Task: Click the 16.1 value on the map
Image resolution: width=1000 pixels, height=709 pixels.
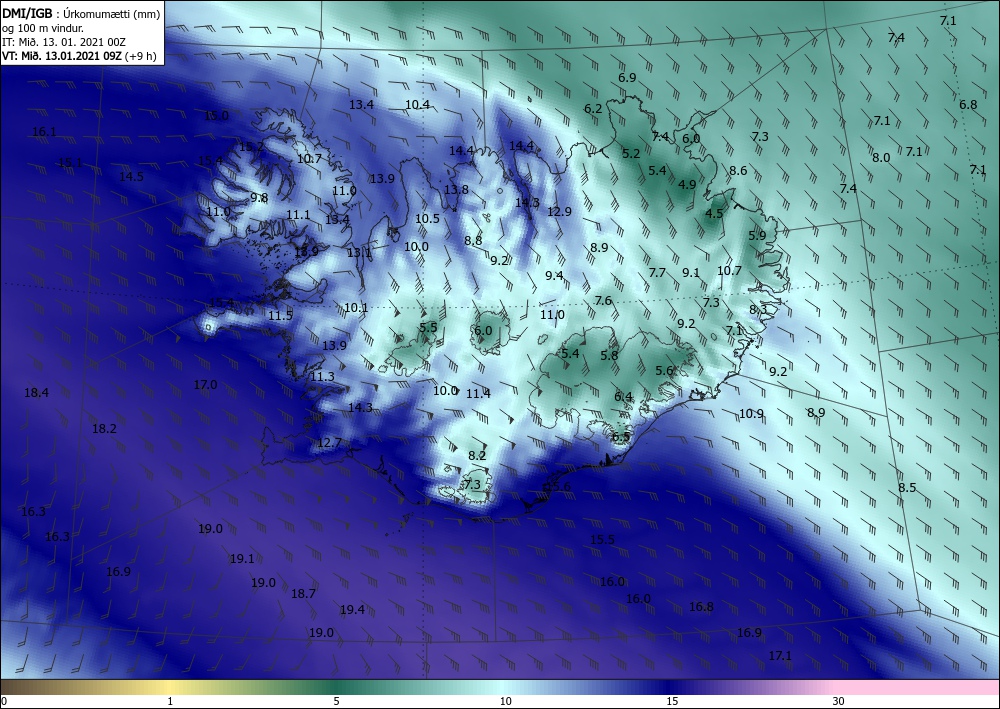Action: pos(44,132)
